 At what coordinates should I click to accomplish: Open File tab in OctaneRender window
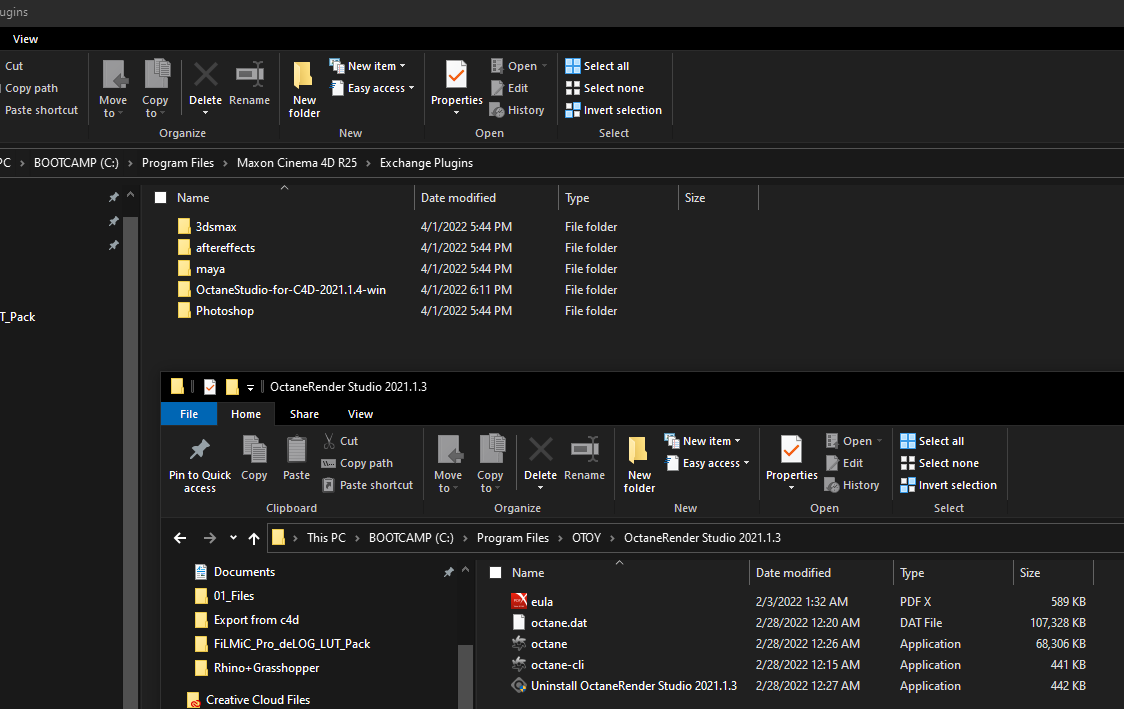tap(189, 414)
